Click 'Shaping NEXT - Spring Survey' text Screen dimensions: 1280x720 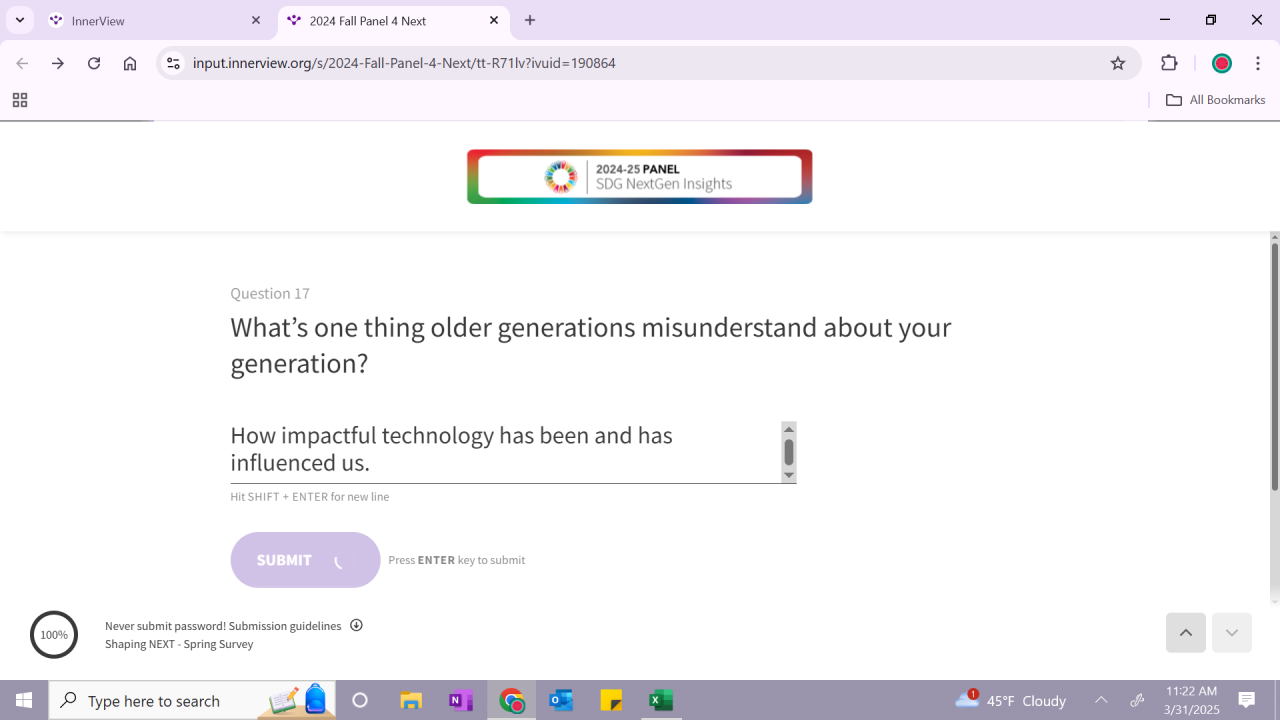179,644
